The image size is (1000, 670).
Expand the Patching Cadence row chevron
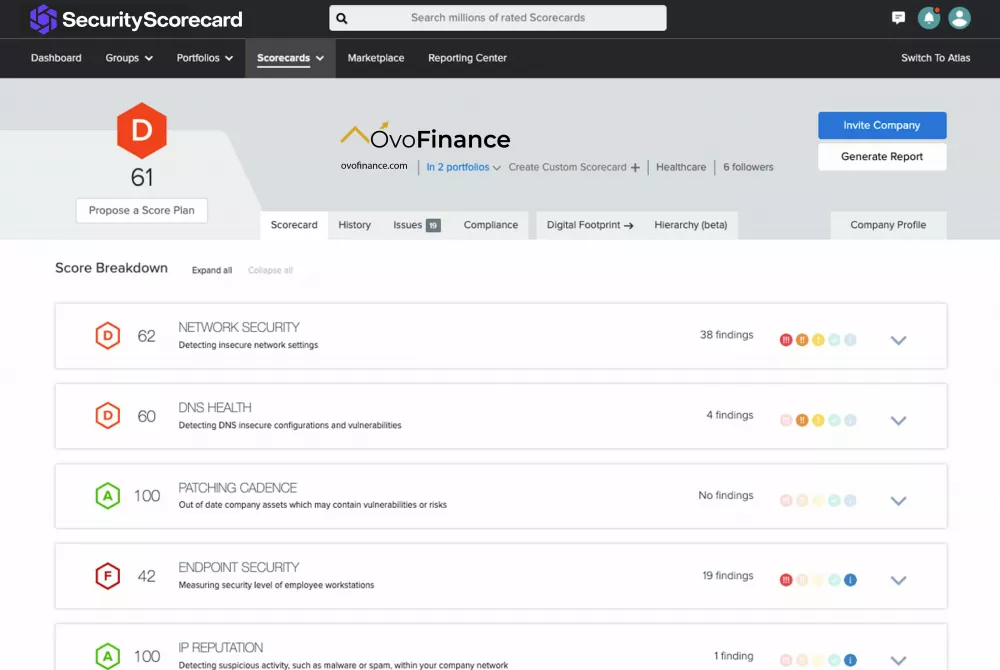click(x=898, y=501)
